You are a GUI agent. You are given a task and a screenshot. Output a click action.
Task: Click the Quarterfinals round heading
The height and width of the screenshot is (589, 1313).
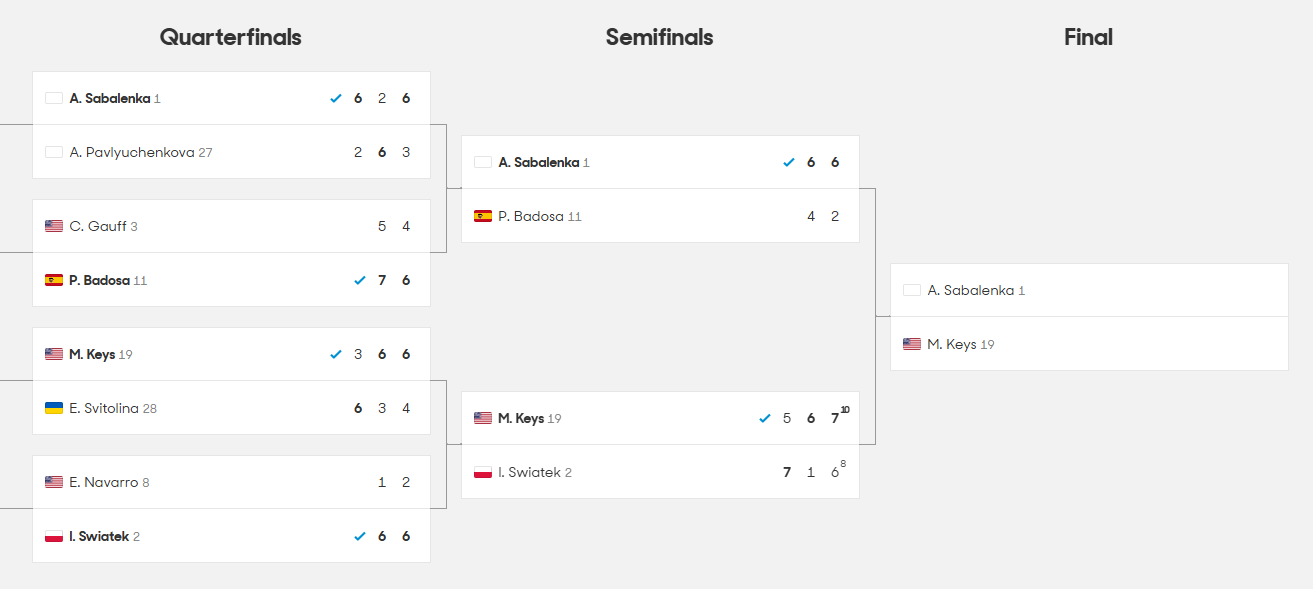[231, 38]
